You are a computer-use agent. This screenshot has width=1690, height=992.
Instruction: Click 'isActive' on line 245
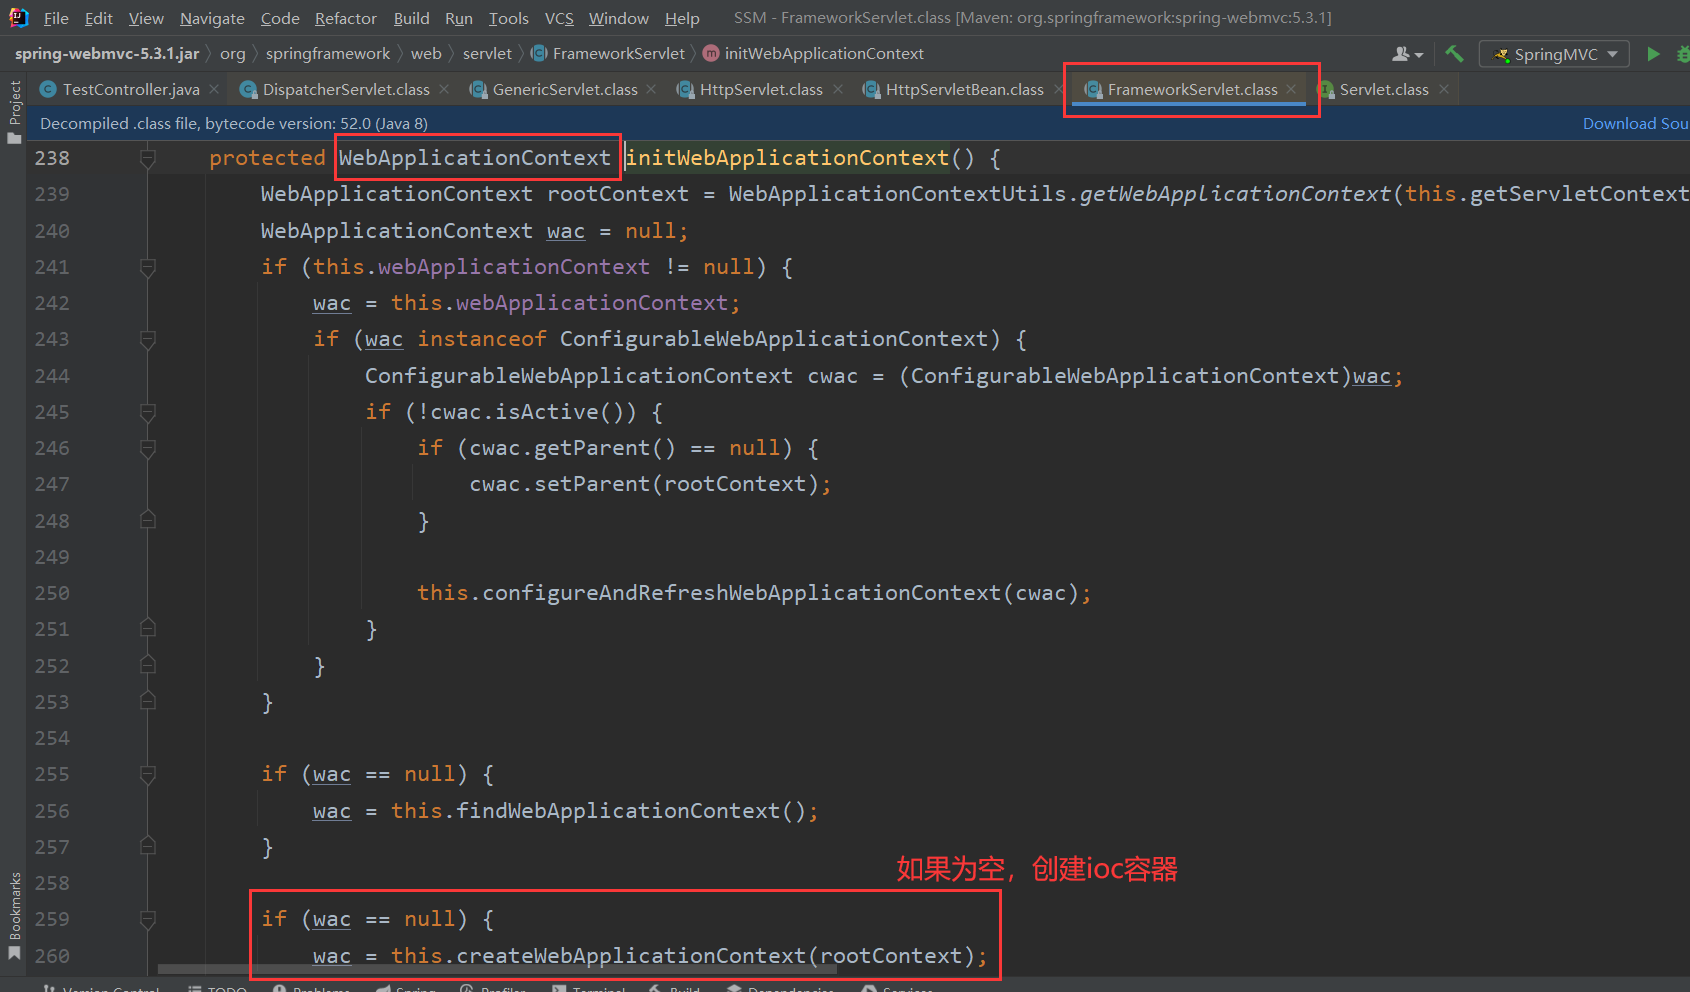pyautogui.click(x=547, y=412)
